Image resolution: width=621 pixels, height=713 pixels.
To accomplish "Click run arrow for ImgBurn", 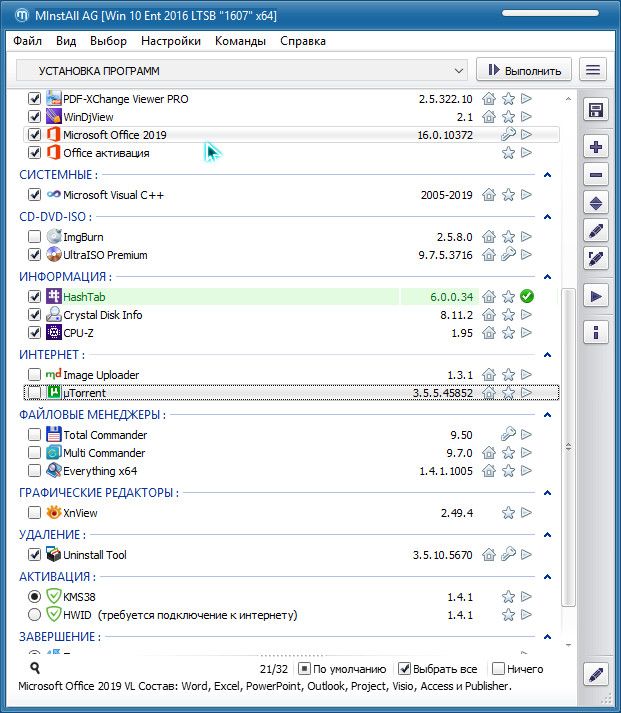I will pos(526,236).
